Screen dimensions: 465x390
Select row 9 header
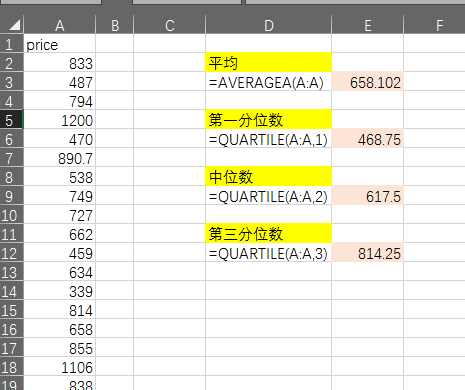click(12, 195)
